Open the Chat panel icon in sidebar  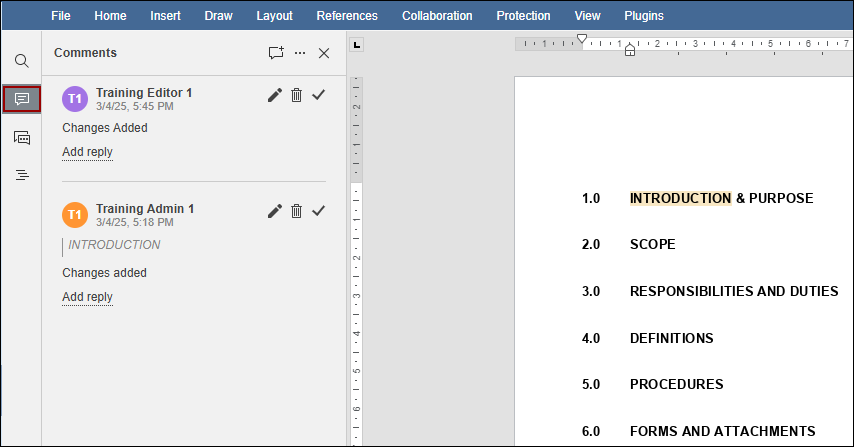[21, 137]
